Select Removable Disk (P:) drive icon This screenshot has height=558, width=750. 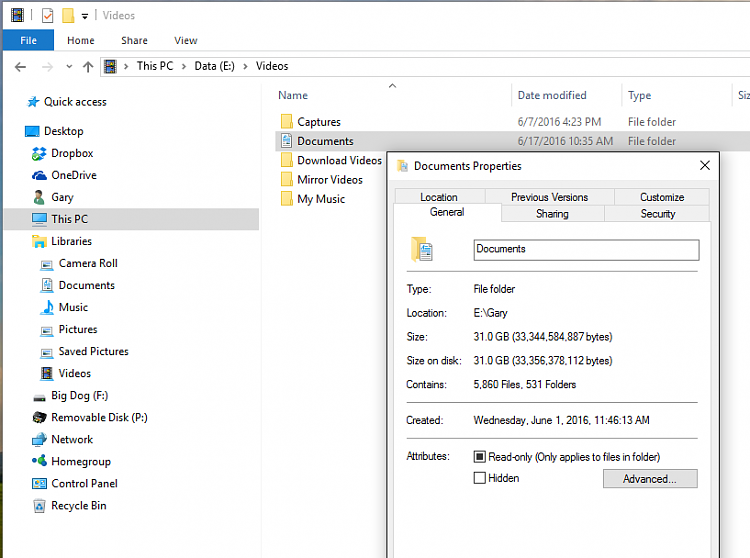tap(39, 418)
